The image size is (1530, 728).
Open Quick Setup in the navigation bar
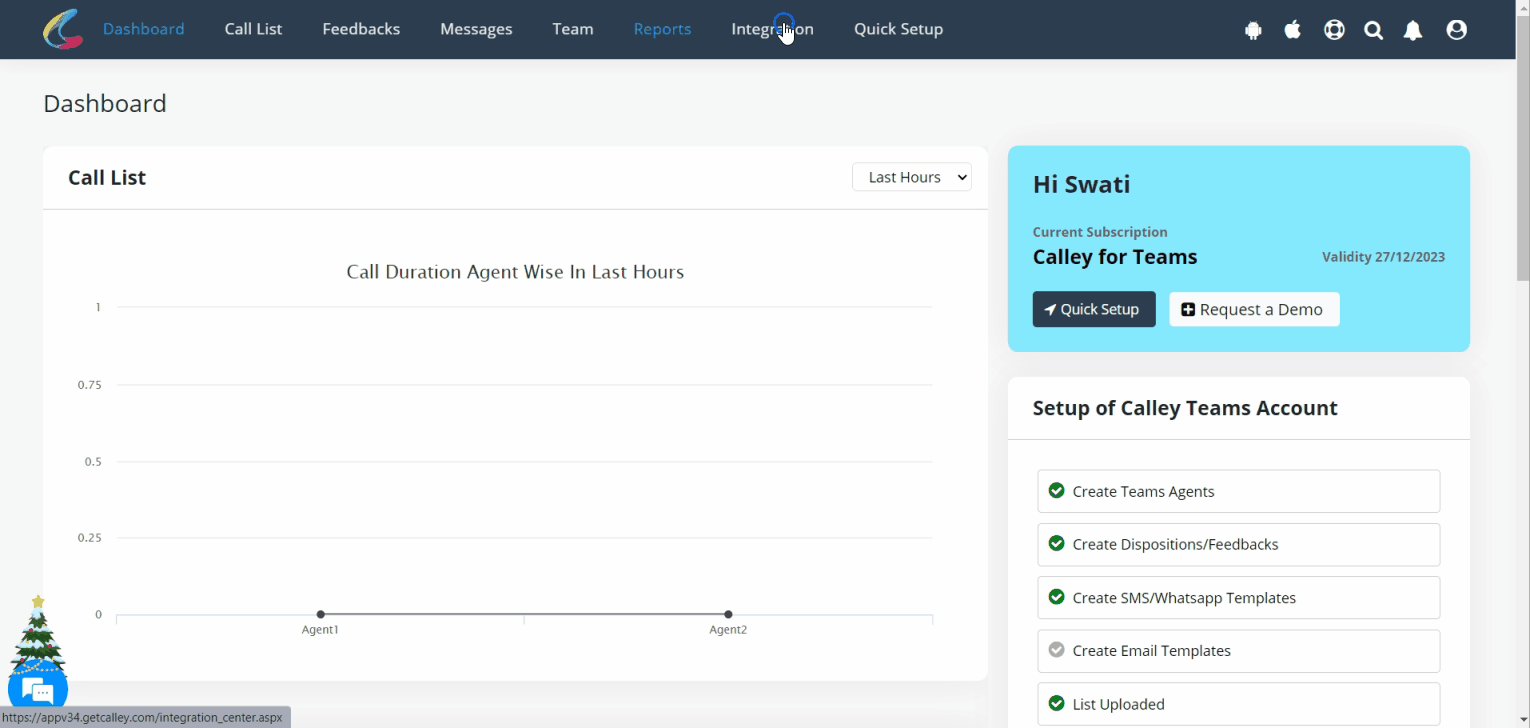[x=898, y=29]
